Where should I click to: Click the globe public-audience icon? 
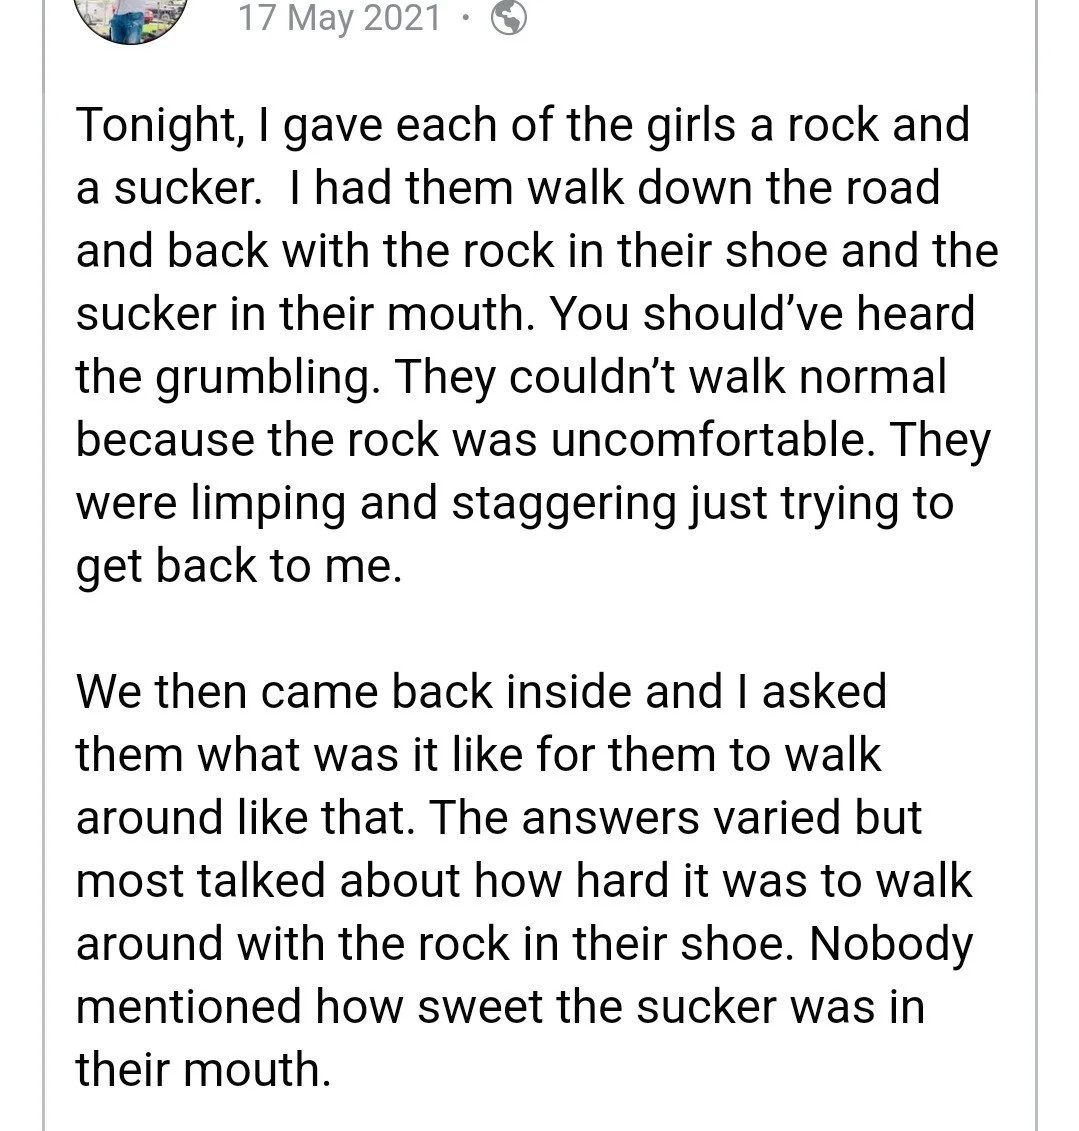click(x=508, y=17)
